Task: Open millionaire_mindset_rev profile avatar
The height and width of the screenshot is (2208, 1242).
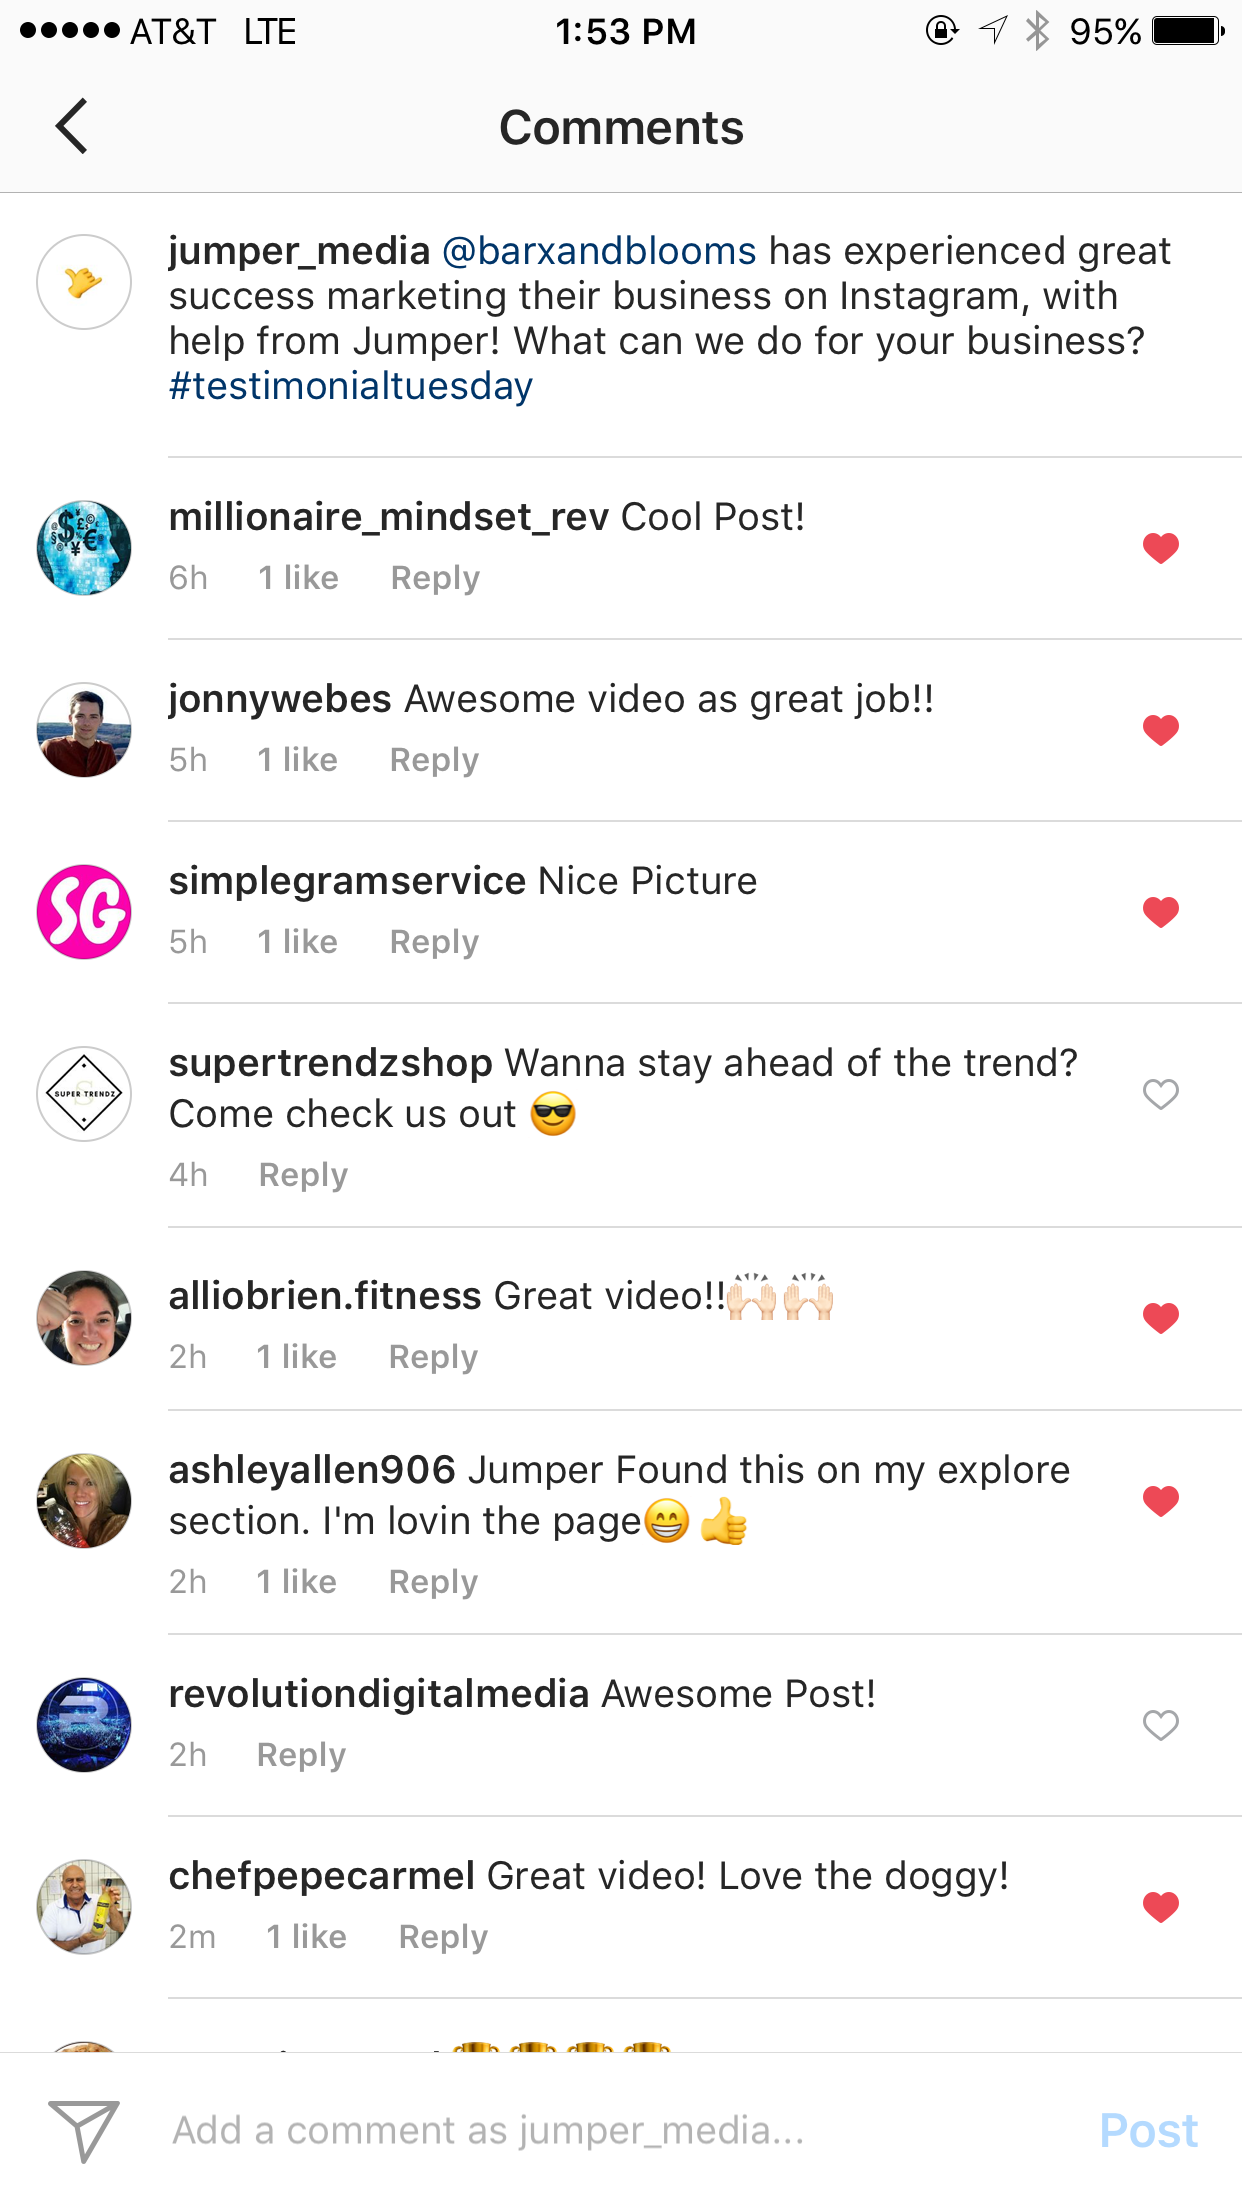Action: (x=84, y=548)
